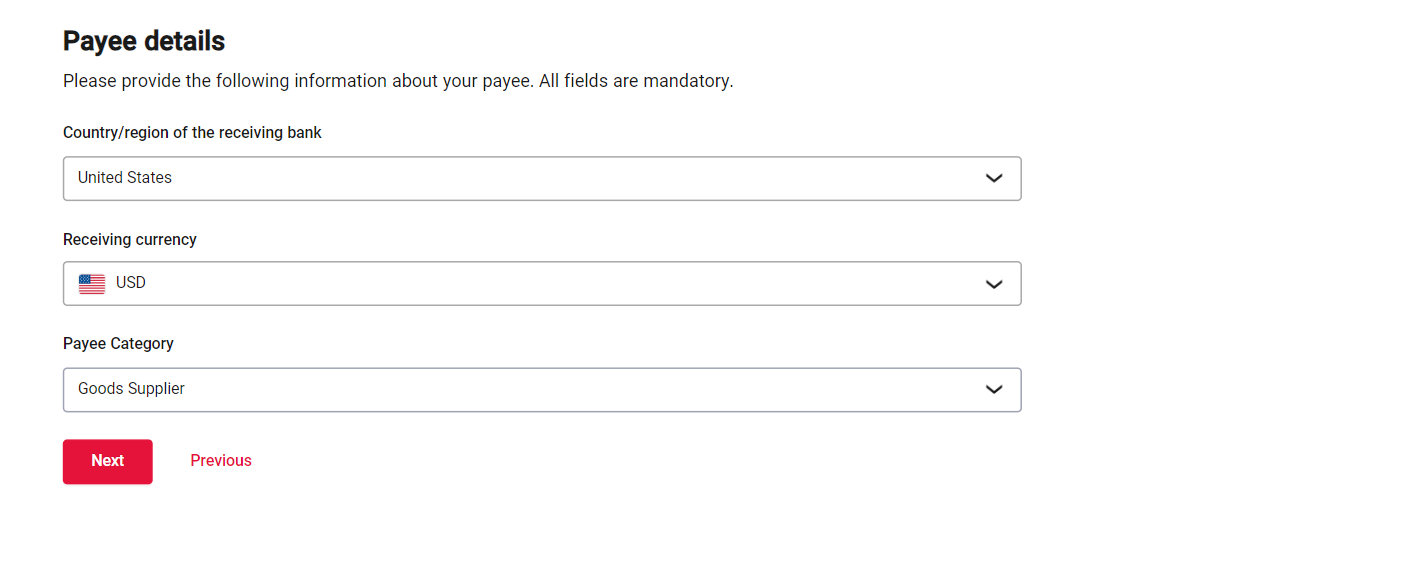Open the Country/region of receiving bank dropdown
This screenshot has height=583, width=1408.
click(x=541, y=178)
